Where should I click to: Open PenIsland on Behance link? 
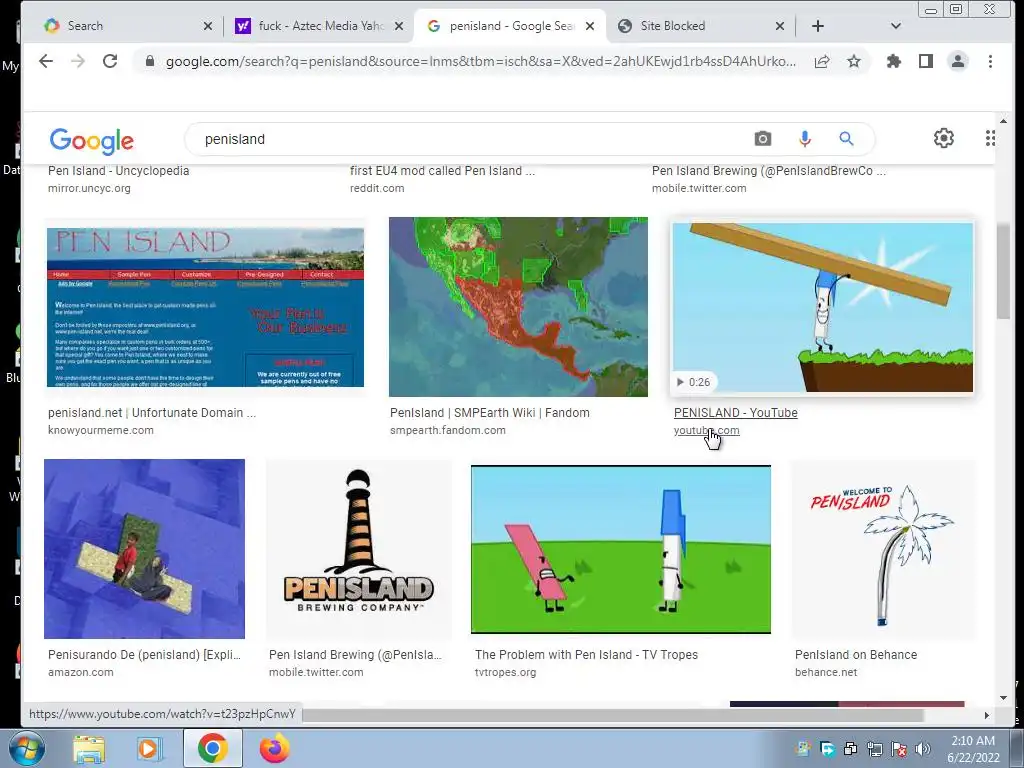point(856,654)
